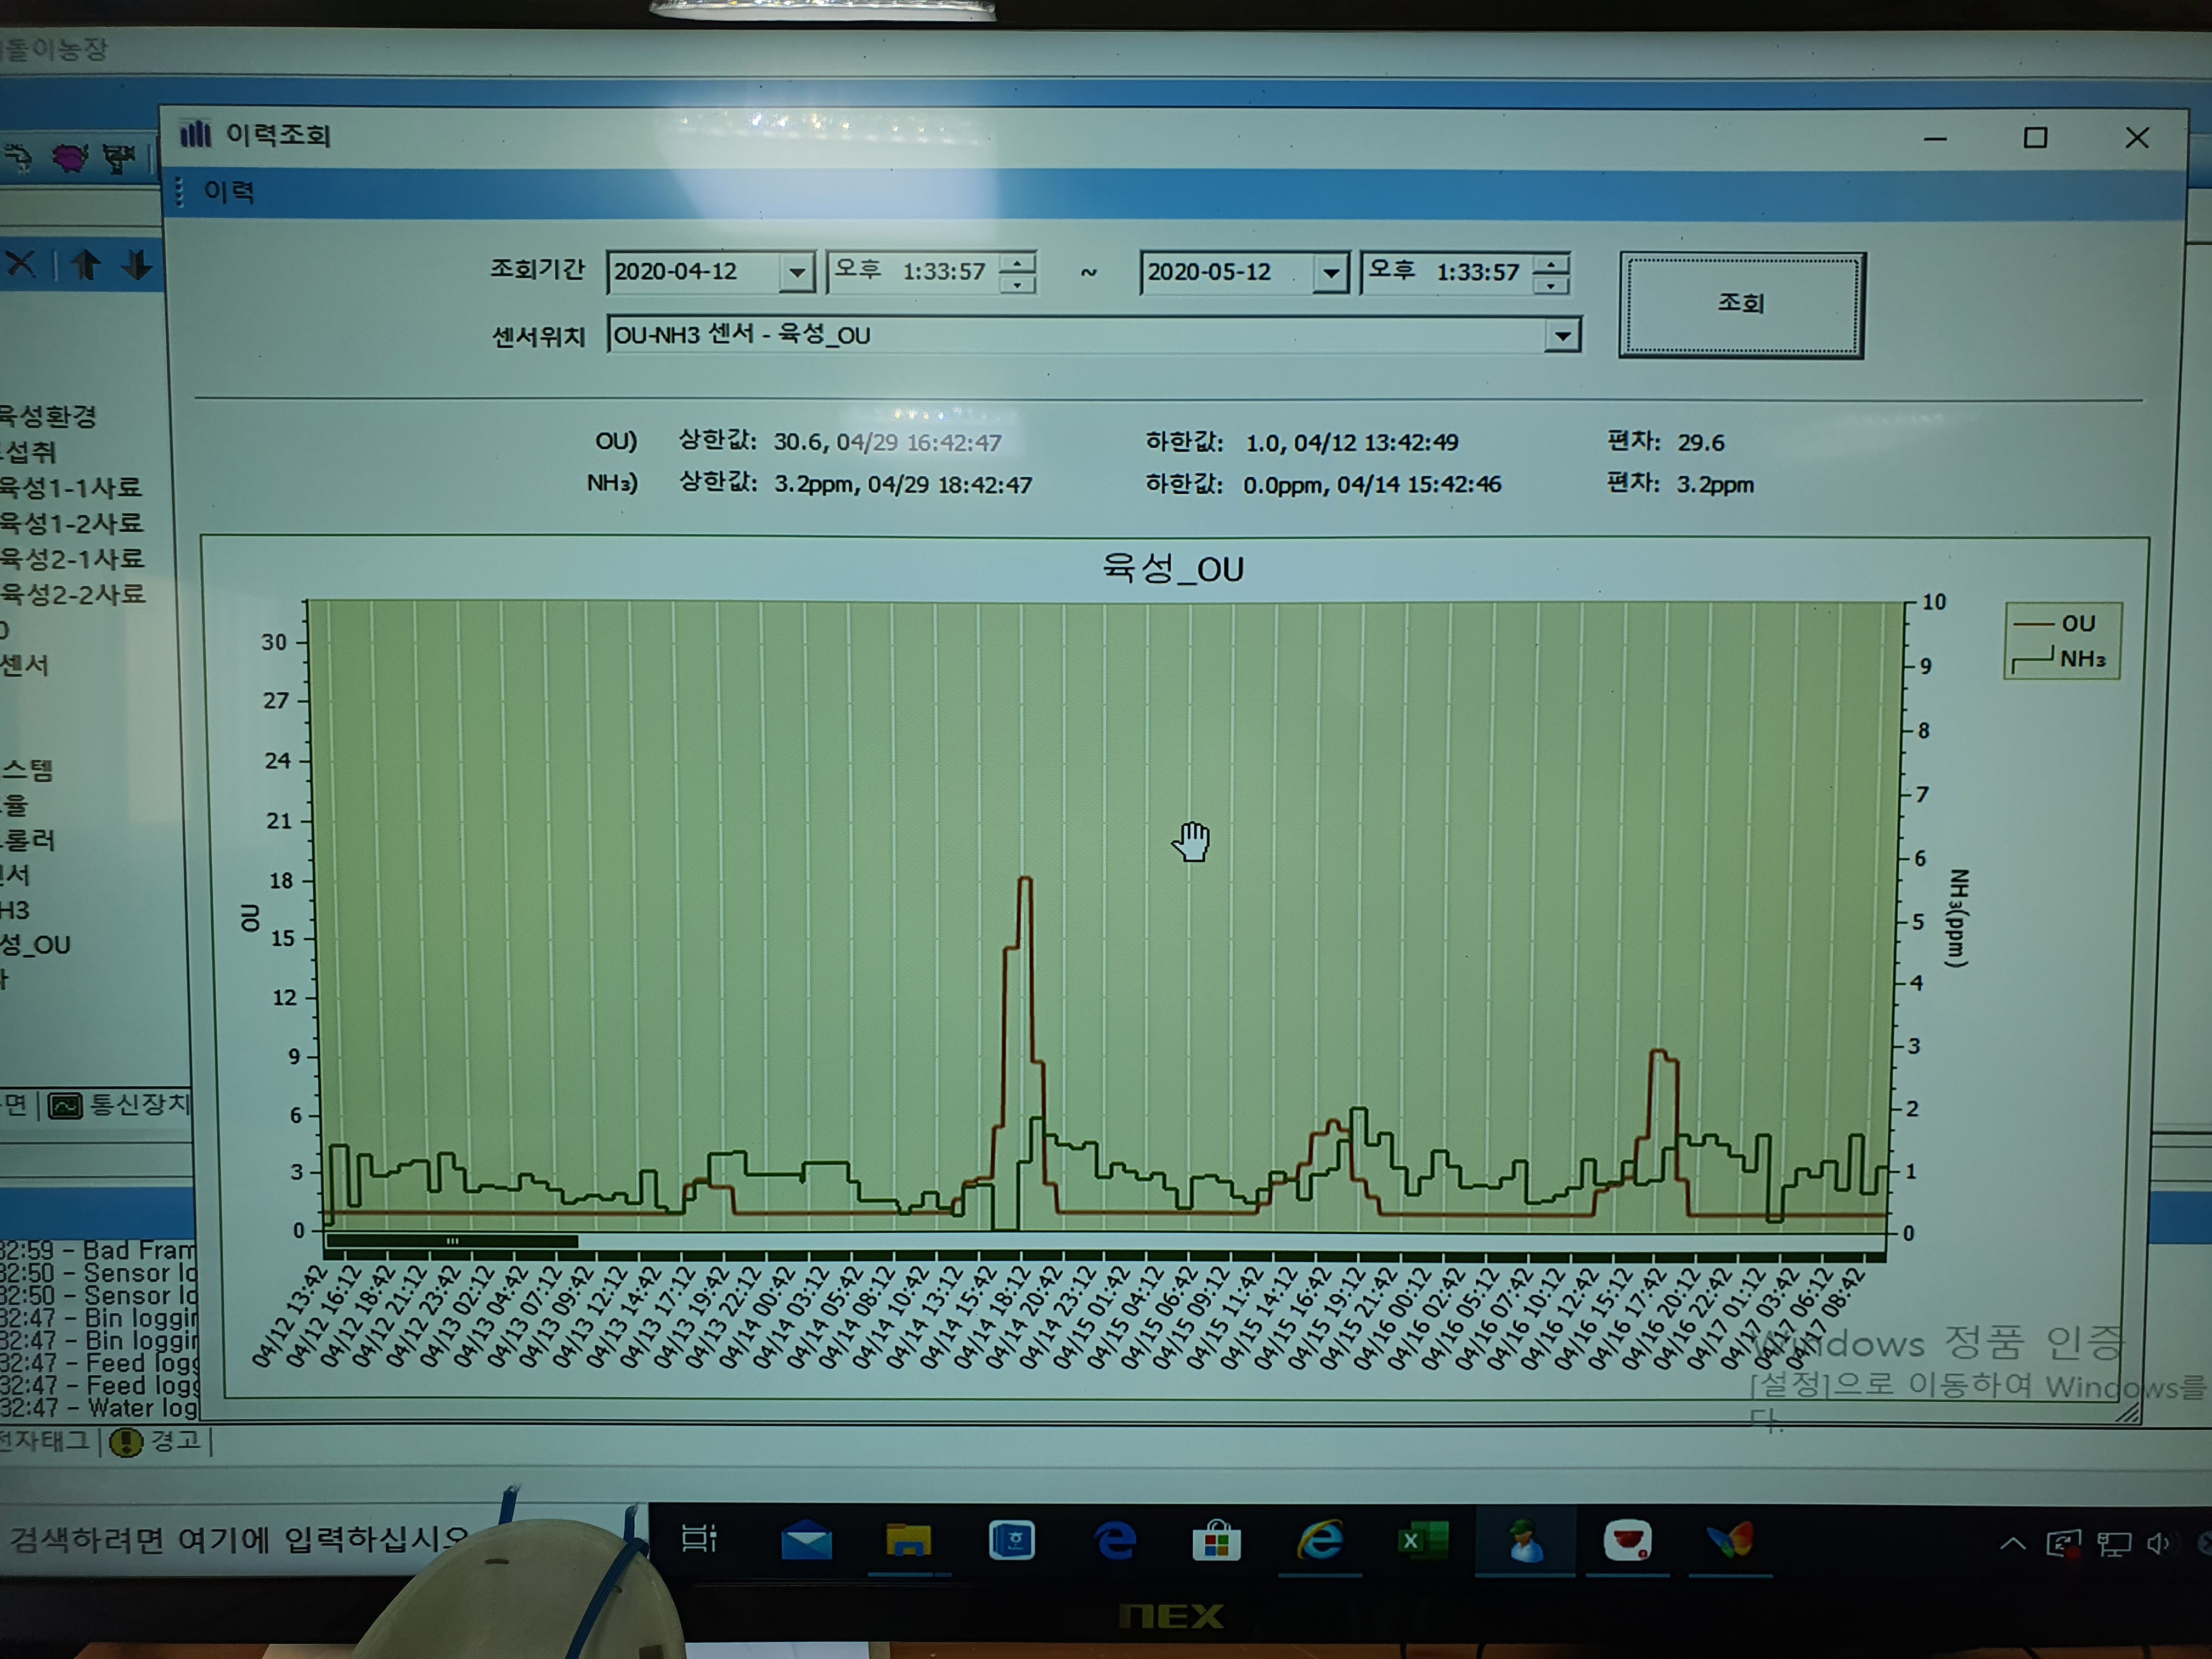Click the 이력조회 bar chart window icon
The width and height of the screenshot is (2212, 1659).
(195, 134)
